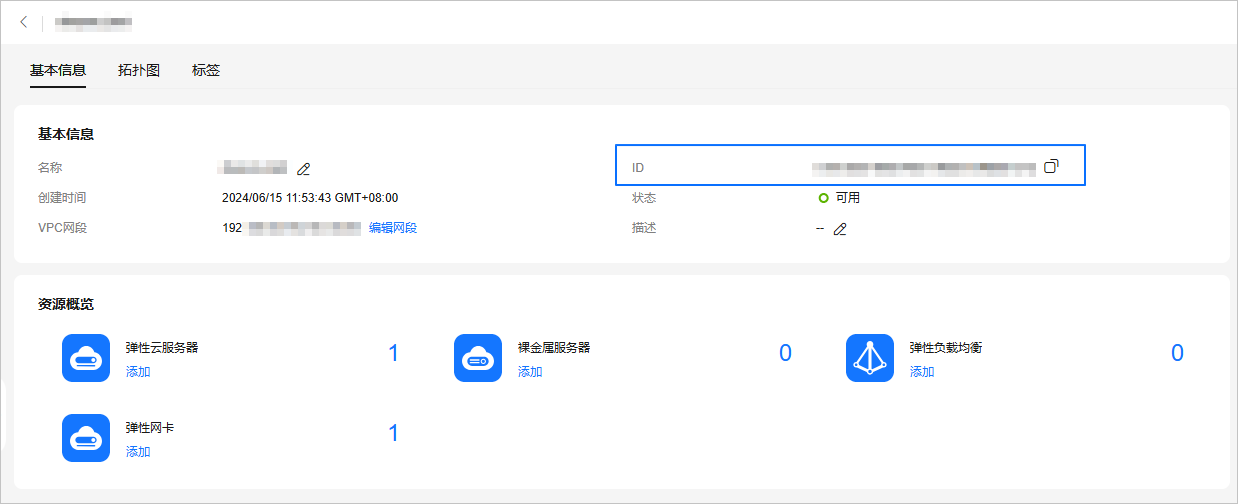Click the 创建时间 field label
The image size is (1238, 504).
62,198
